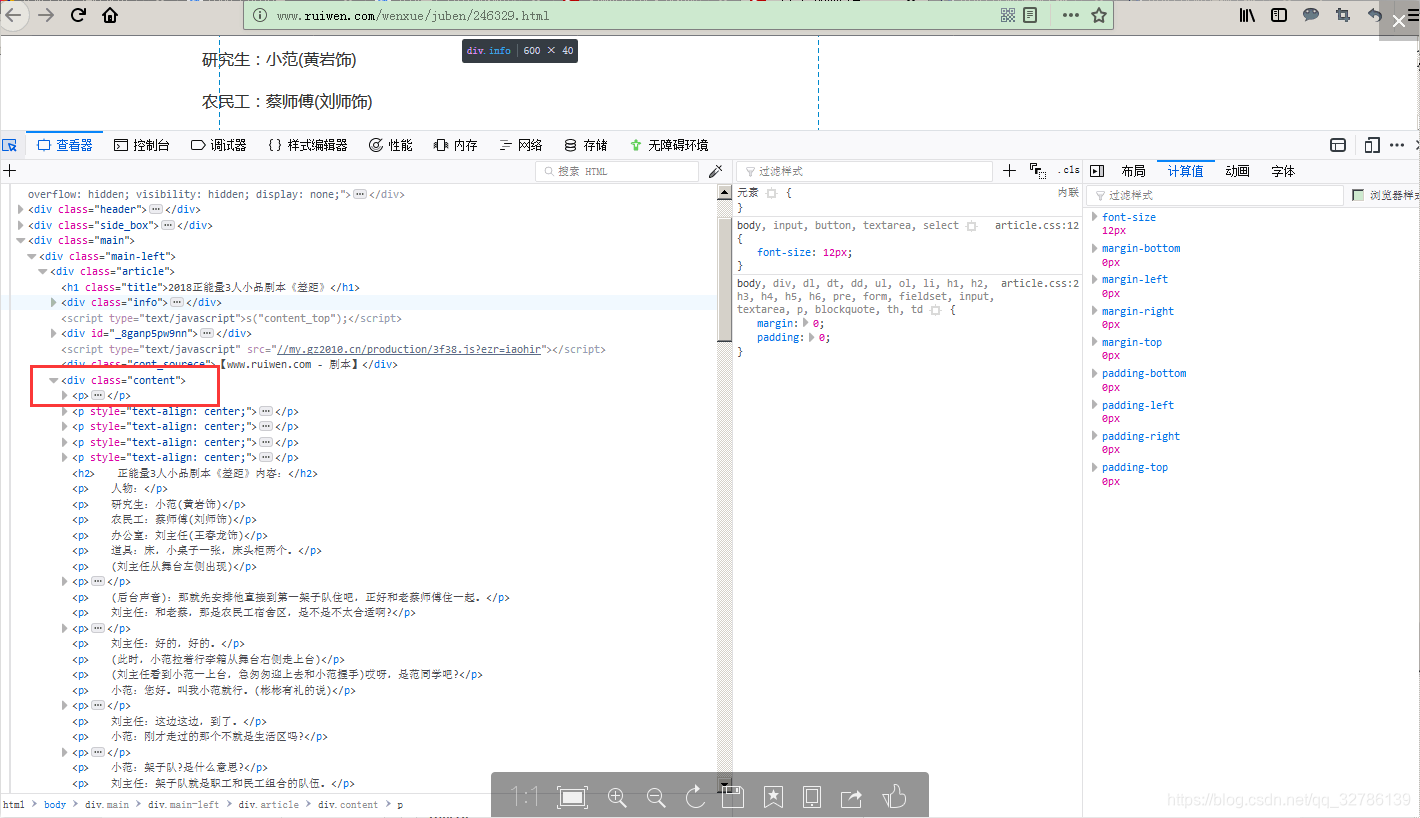Click zoom-in magnifier in image viewer bar
Screen dimensions: 1420x818
click(x=617, y=797)
